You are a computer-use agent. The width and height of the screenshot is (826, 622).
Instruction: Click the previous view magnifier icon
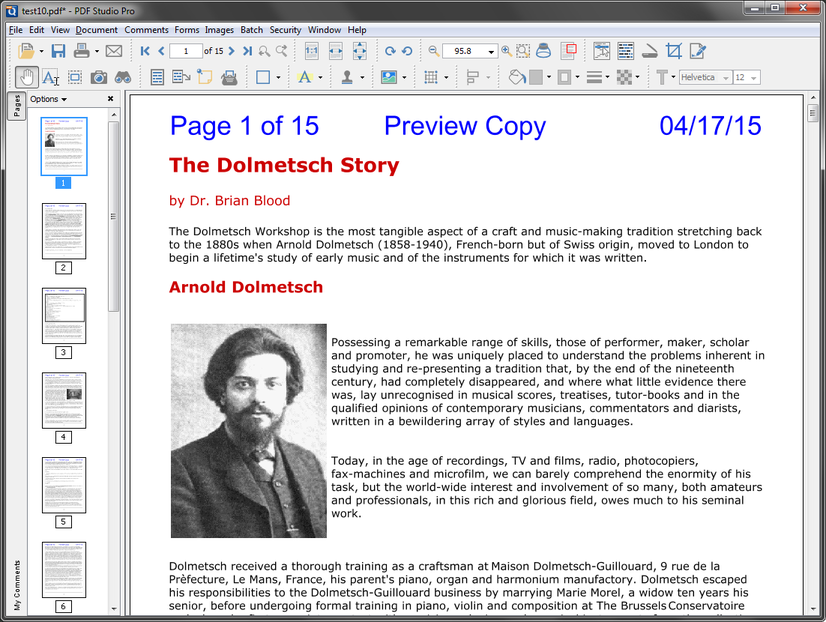(x=264, y=51)
